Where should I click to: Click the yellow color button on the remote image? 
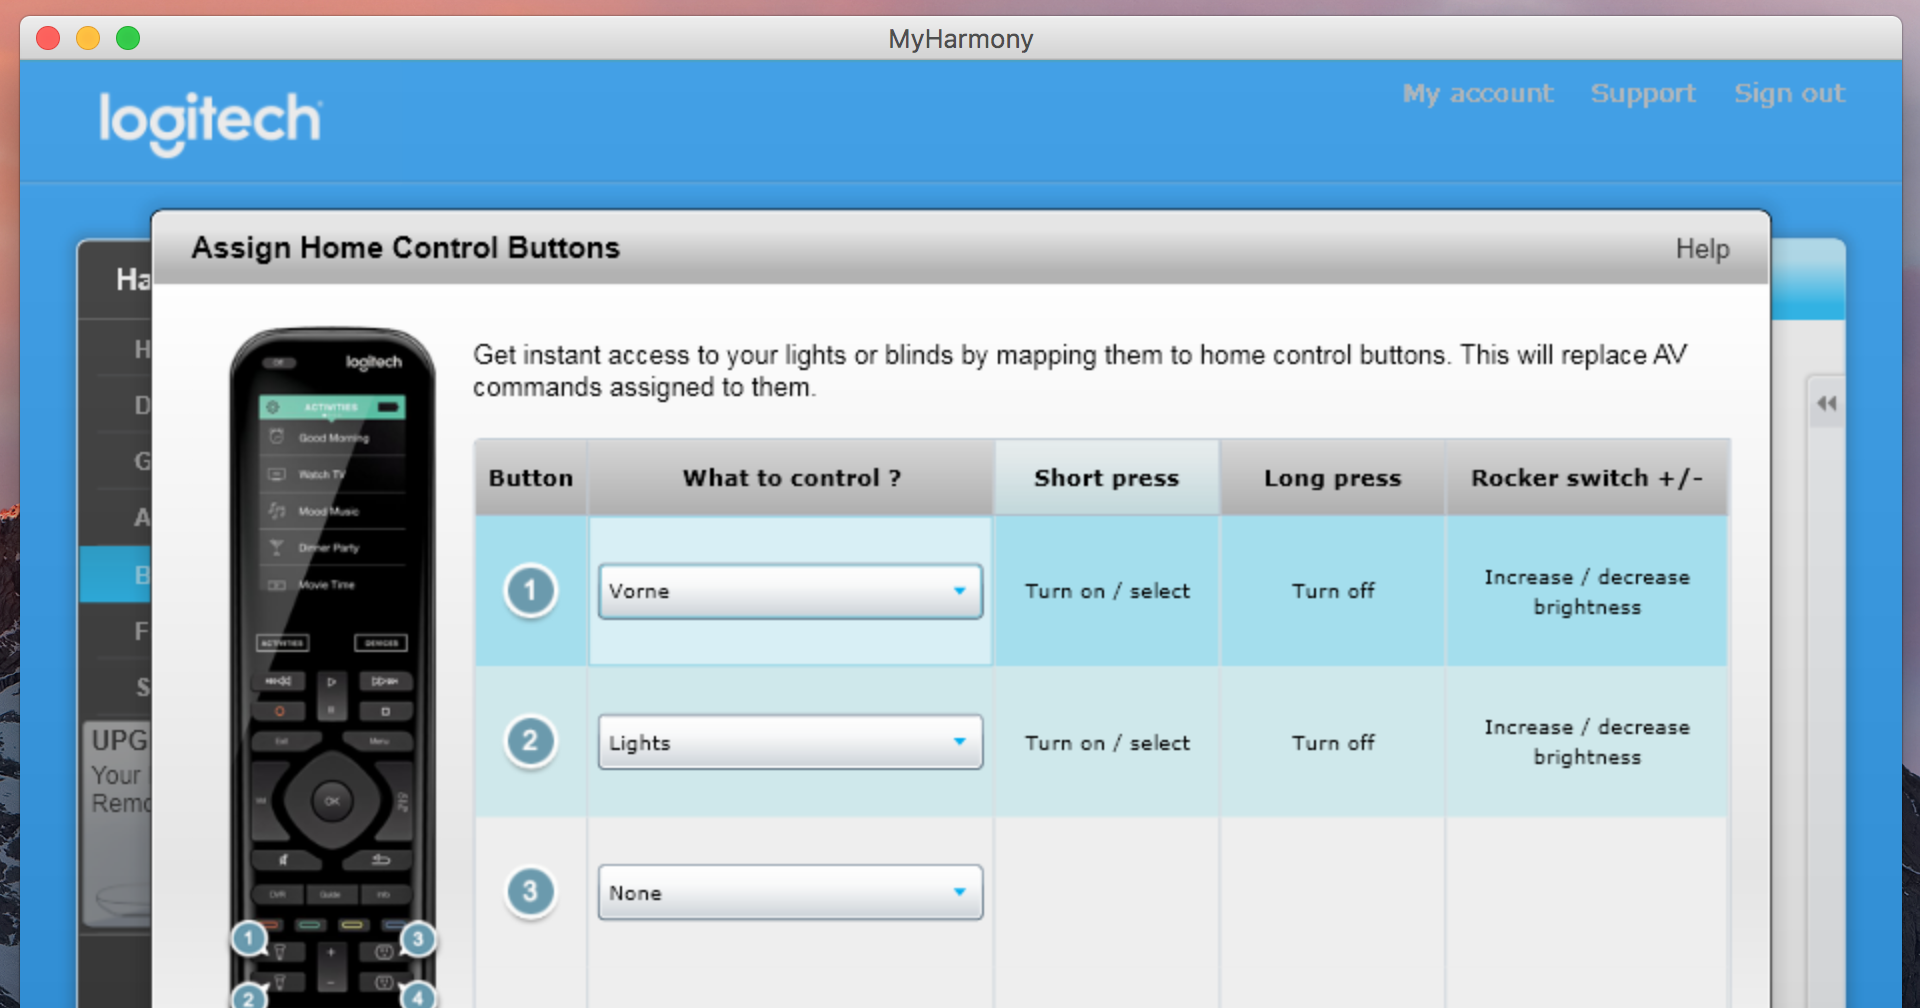pos(351,925)
